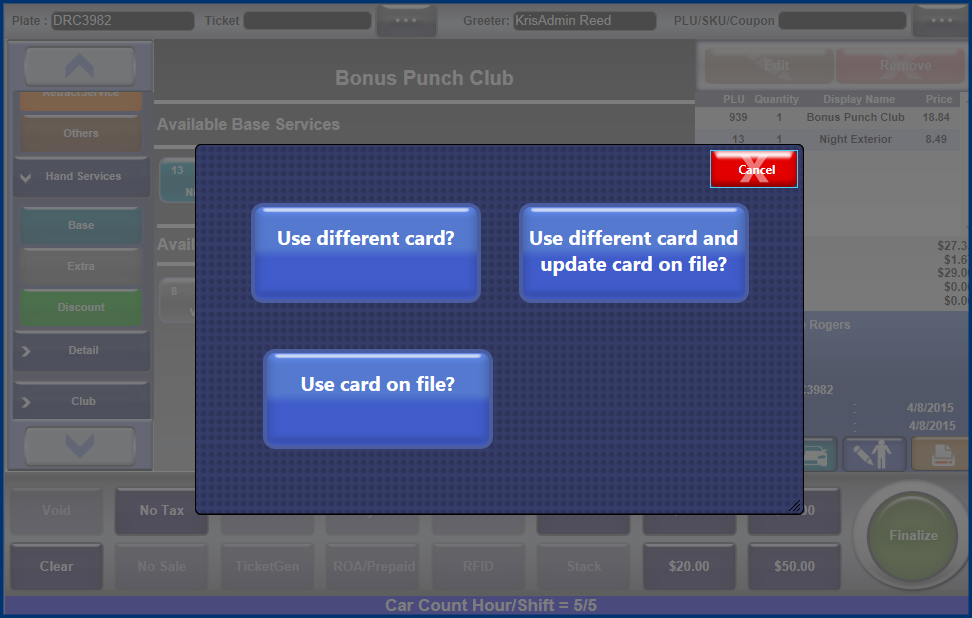The width and height of the screenshot is (972, 618).
Task: Select the $50.00 quick cash button
Action: 794,566
